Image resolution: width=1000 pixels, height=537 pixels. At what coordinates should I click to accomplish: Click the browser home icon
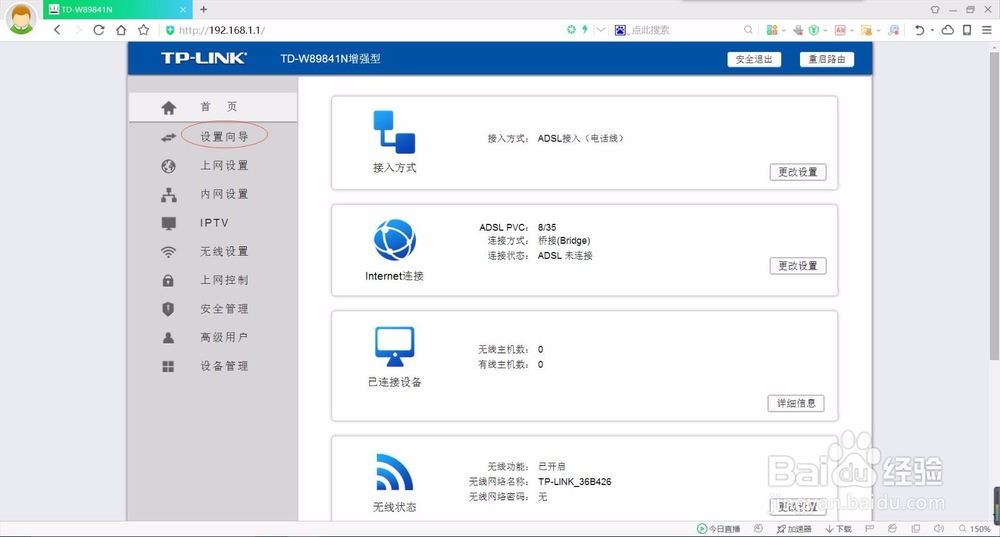click(121, 30)
